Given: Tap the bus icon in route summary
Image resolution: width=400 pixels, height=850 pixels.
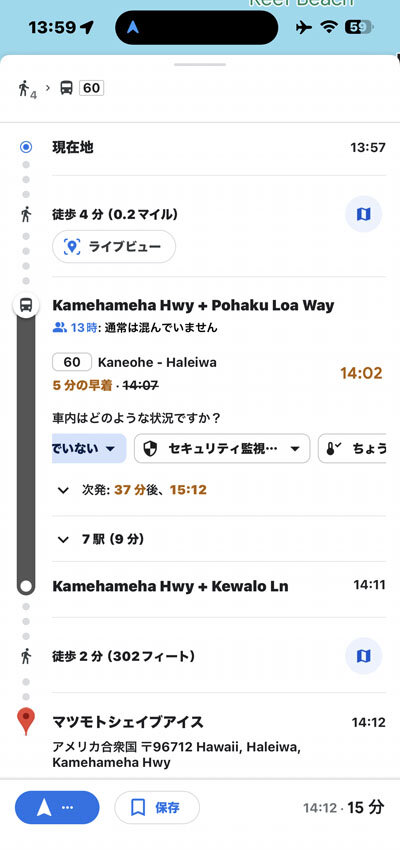Looking at the screenshot, I should (x=66, y=88).
